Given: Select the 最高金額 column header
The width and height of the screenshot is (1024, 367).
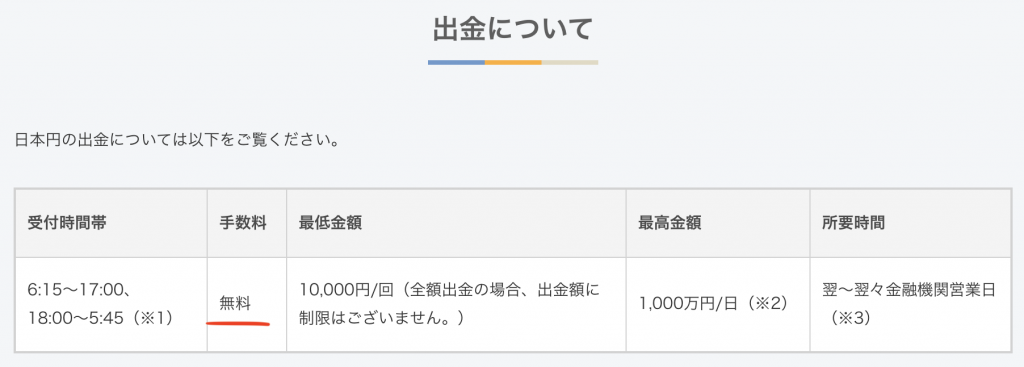Looking at the screenshot, I should tap(670, 223).
